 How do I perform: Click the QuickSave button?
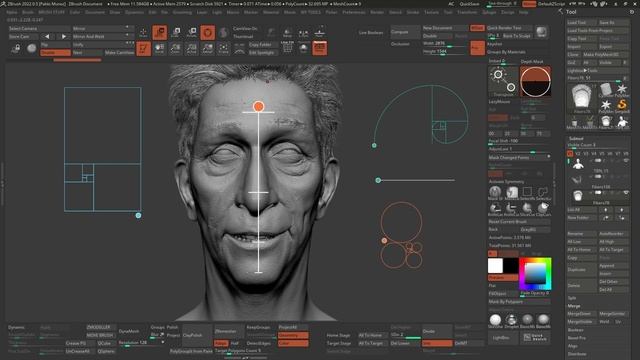469,4
